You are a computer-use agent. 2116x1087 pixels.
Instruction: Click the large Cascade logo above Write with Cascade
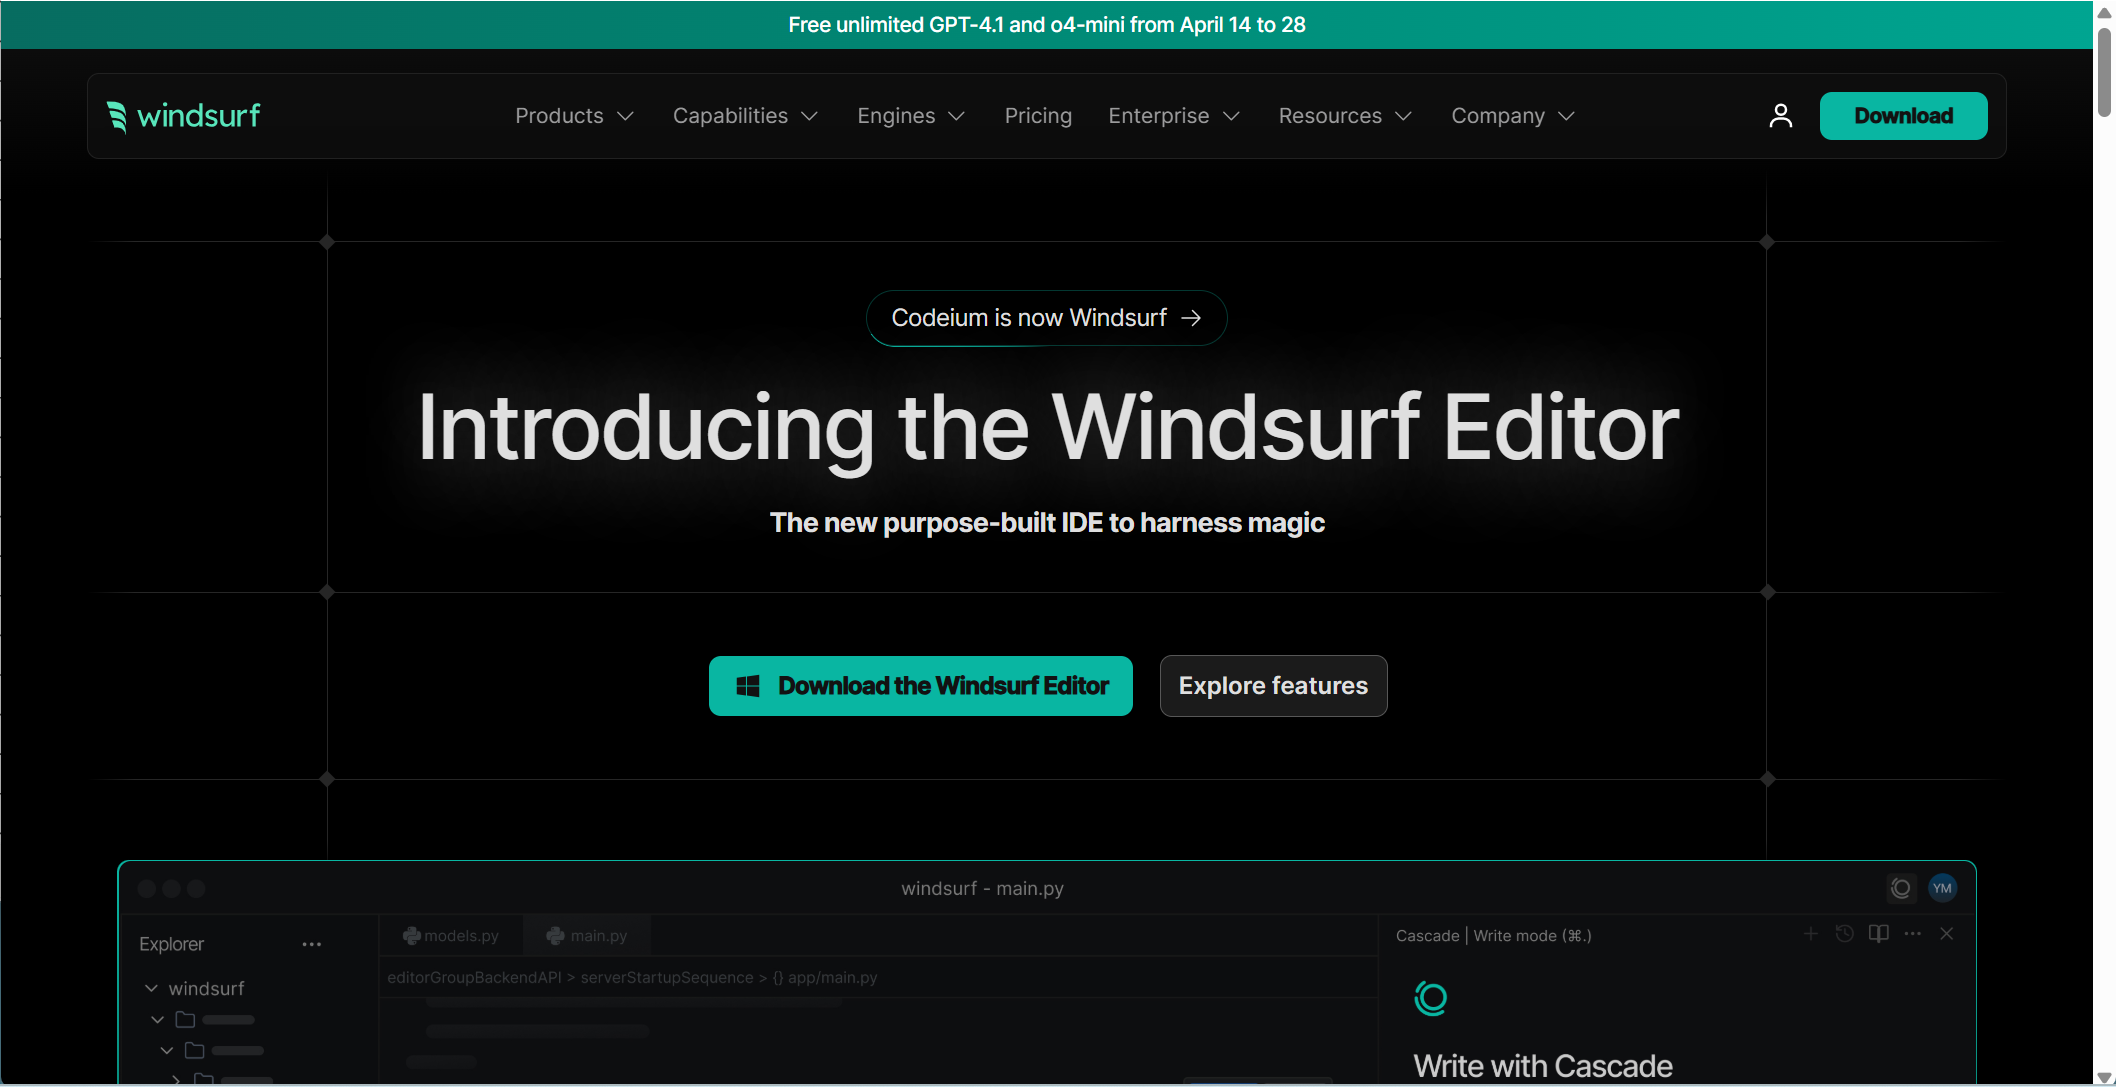click(1431, 998)
